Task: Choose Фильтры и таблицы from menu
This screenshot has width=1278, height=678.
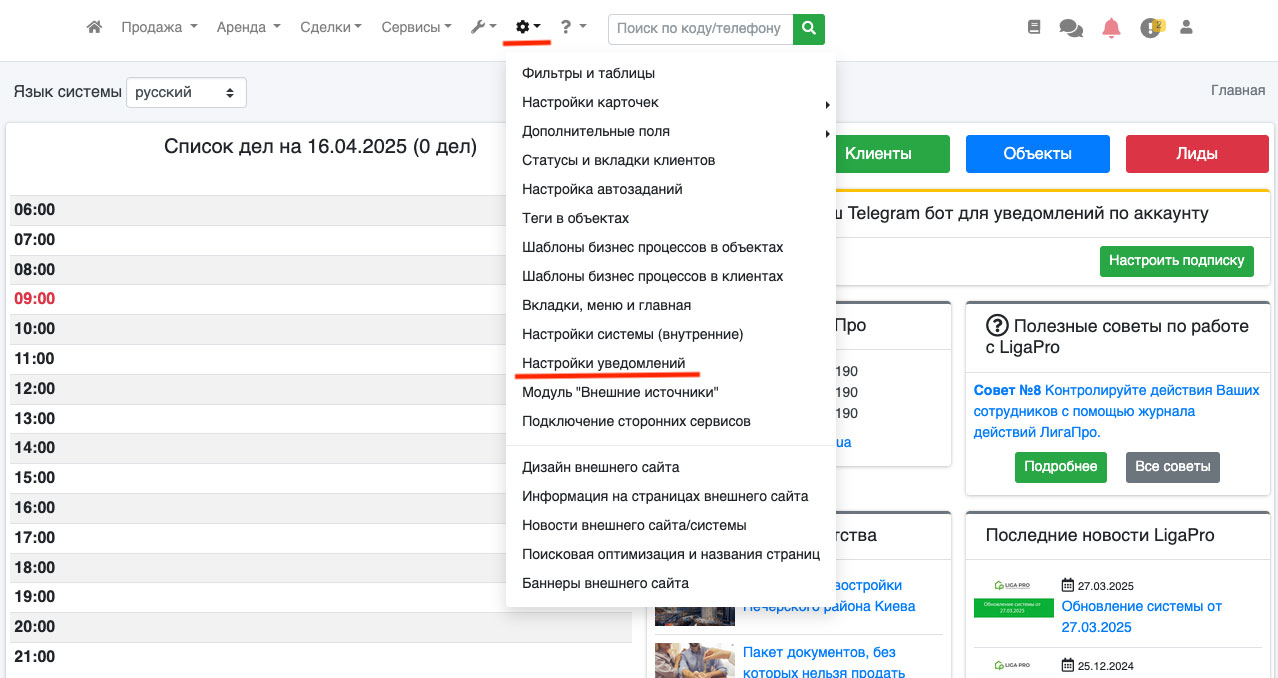Action: pyautogui.click(x=588, y=73)
